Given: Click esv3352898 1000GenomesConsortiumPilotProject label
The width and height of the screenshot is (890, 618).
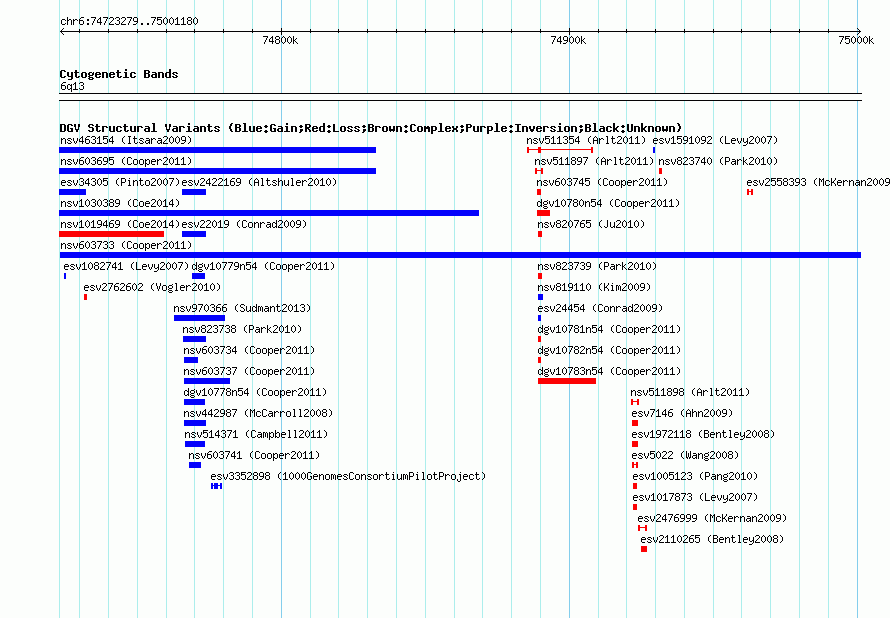Looking at the screenshot, I should 349,476.
